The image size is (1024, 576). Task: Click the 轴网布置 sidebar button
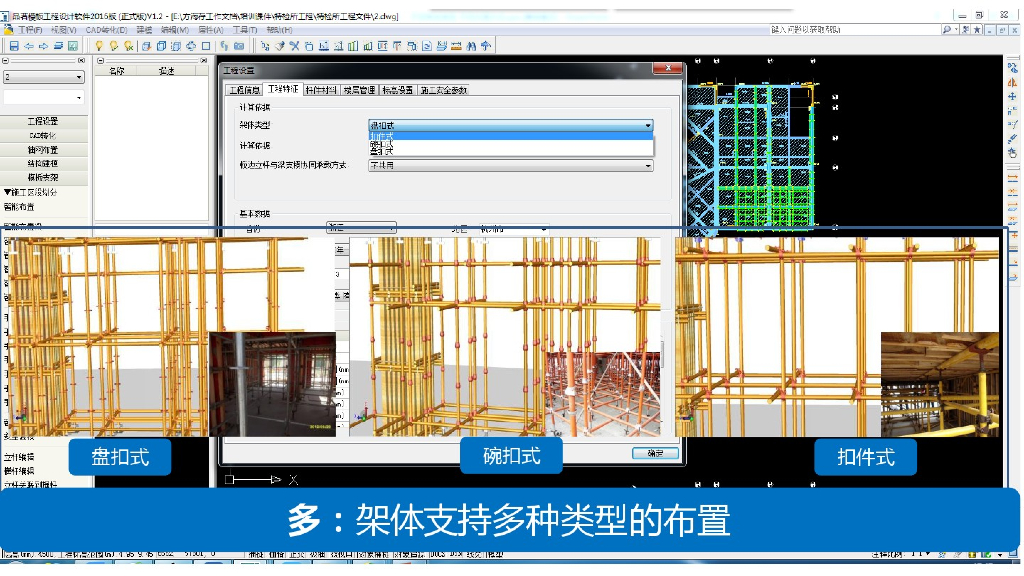(43, 150)
